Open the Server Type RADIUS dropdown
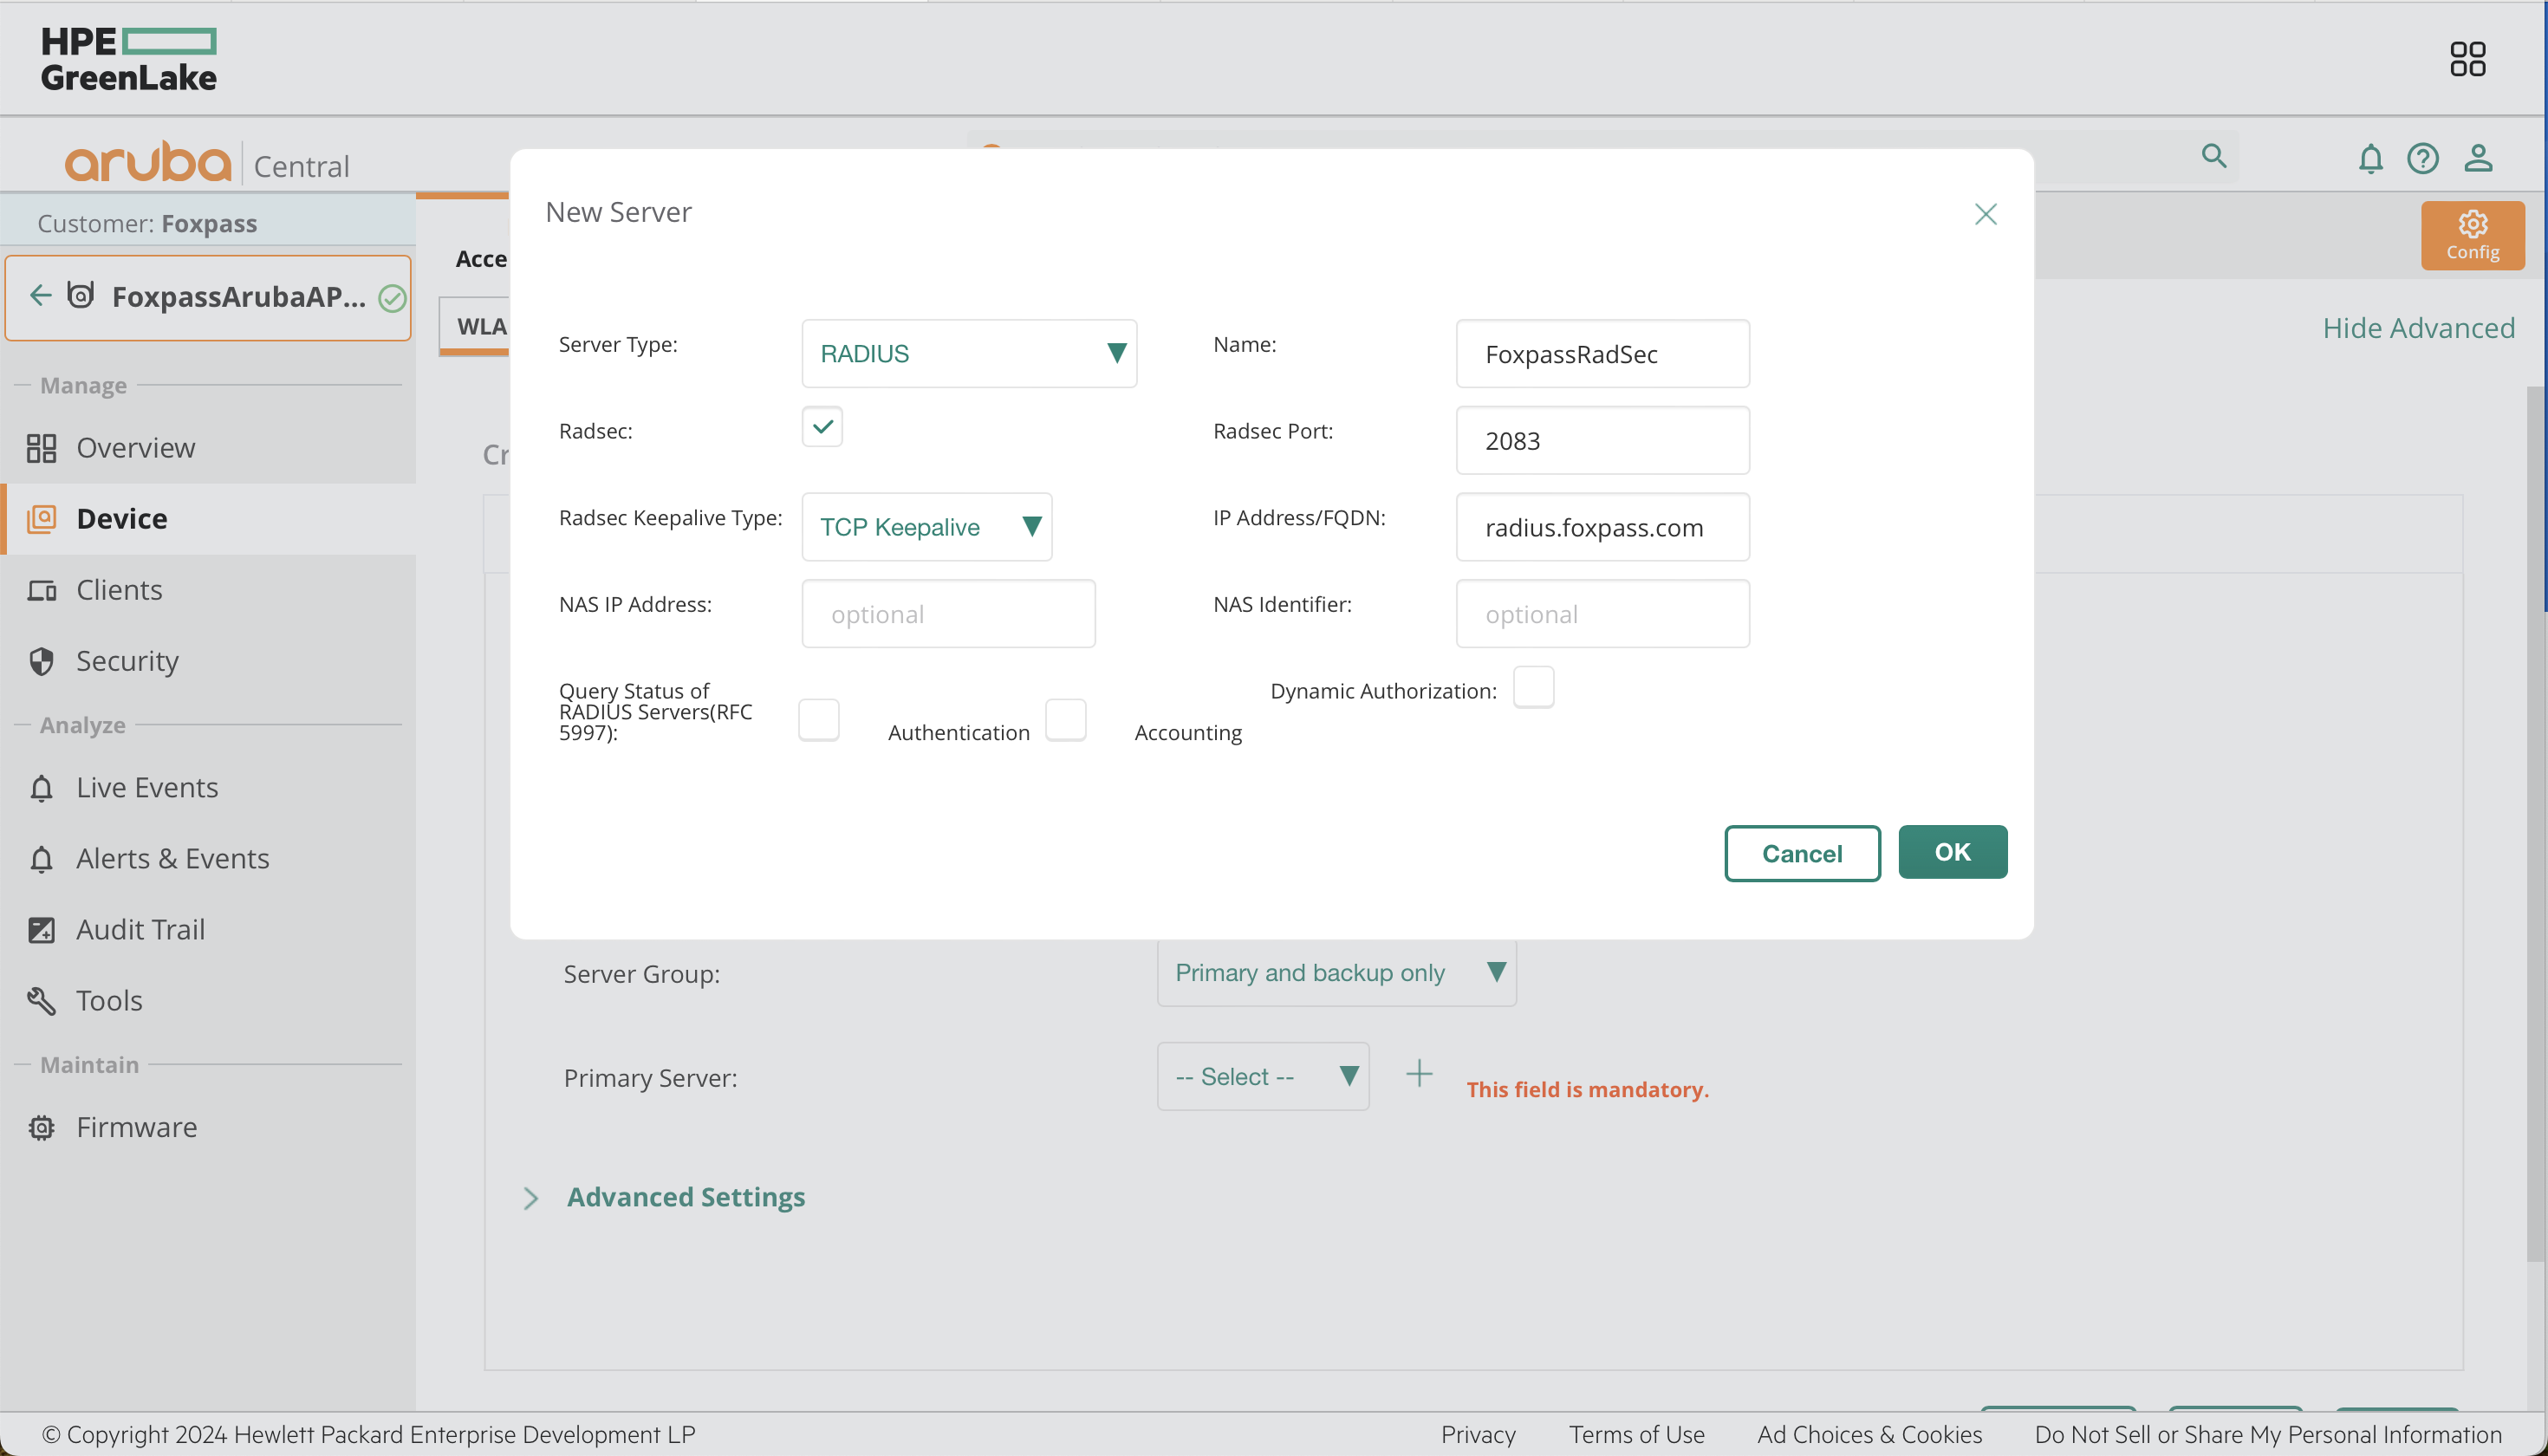This screenshot has width=2548, height=1456. tap(969, 354)
